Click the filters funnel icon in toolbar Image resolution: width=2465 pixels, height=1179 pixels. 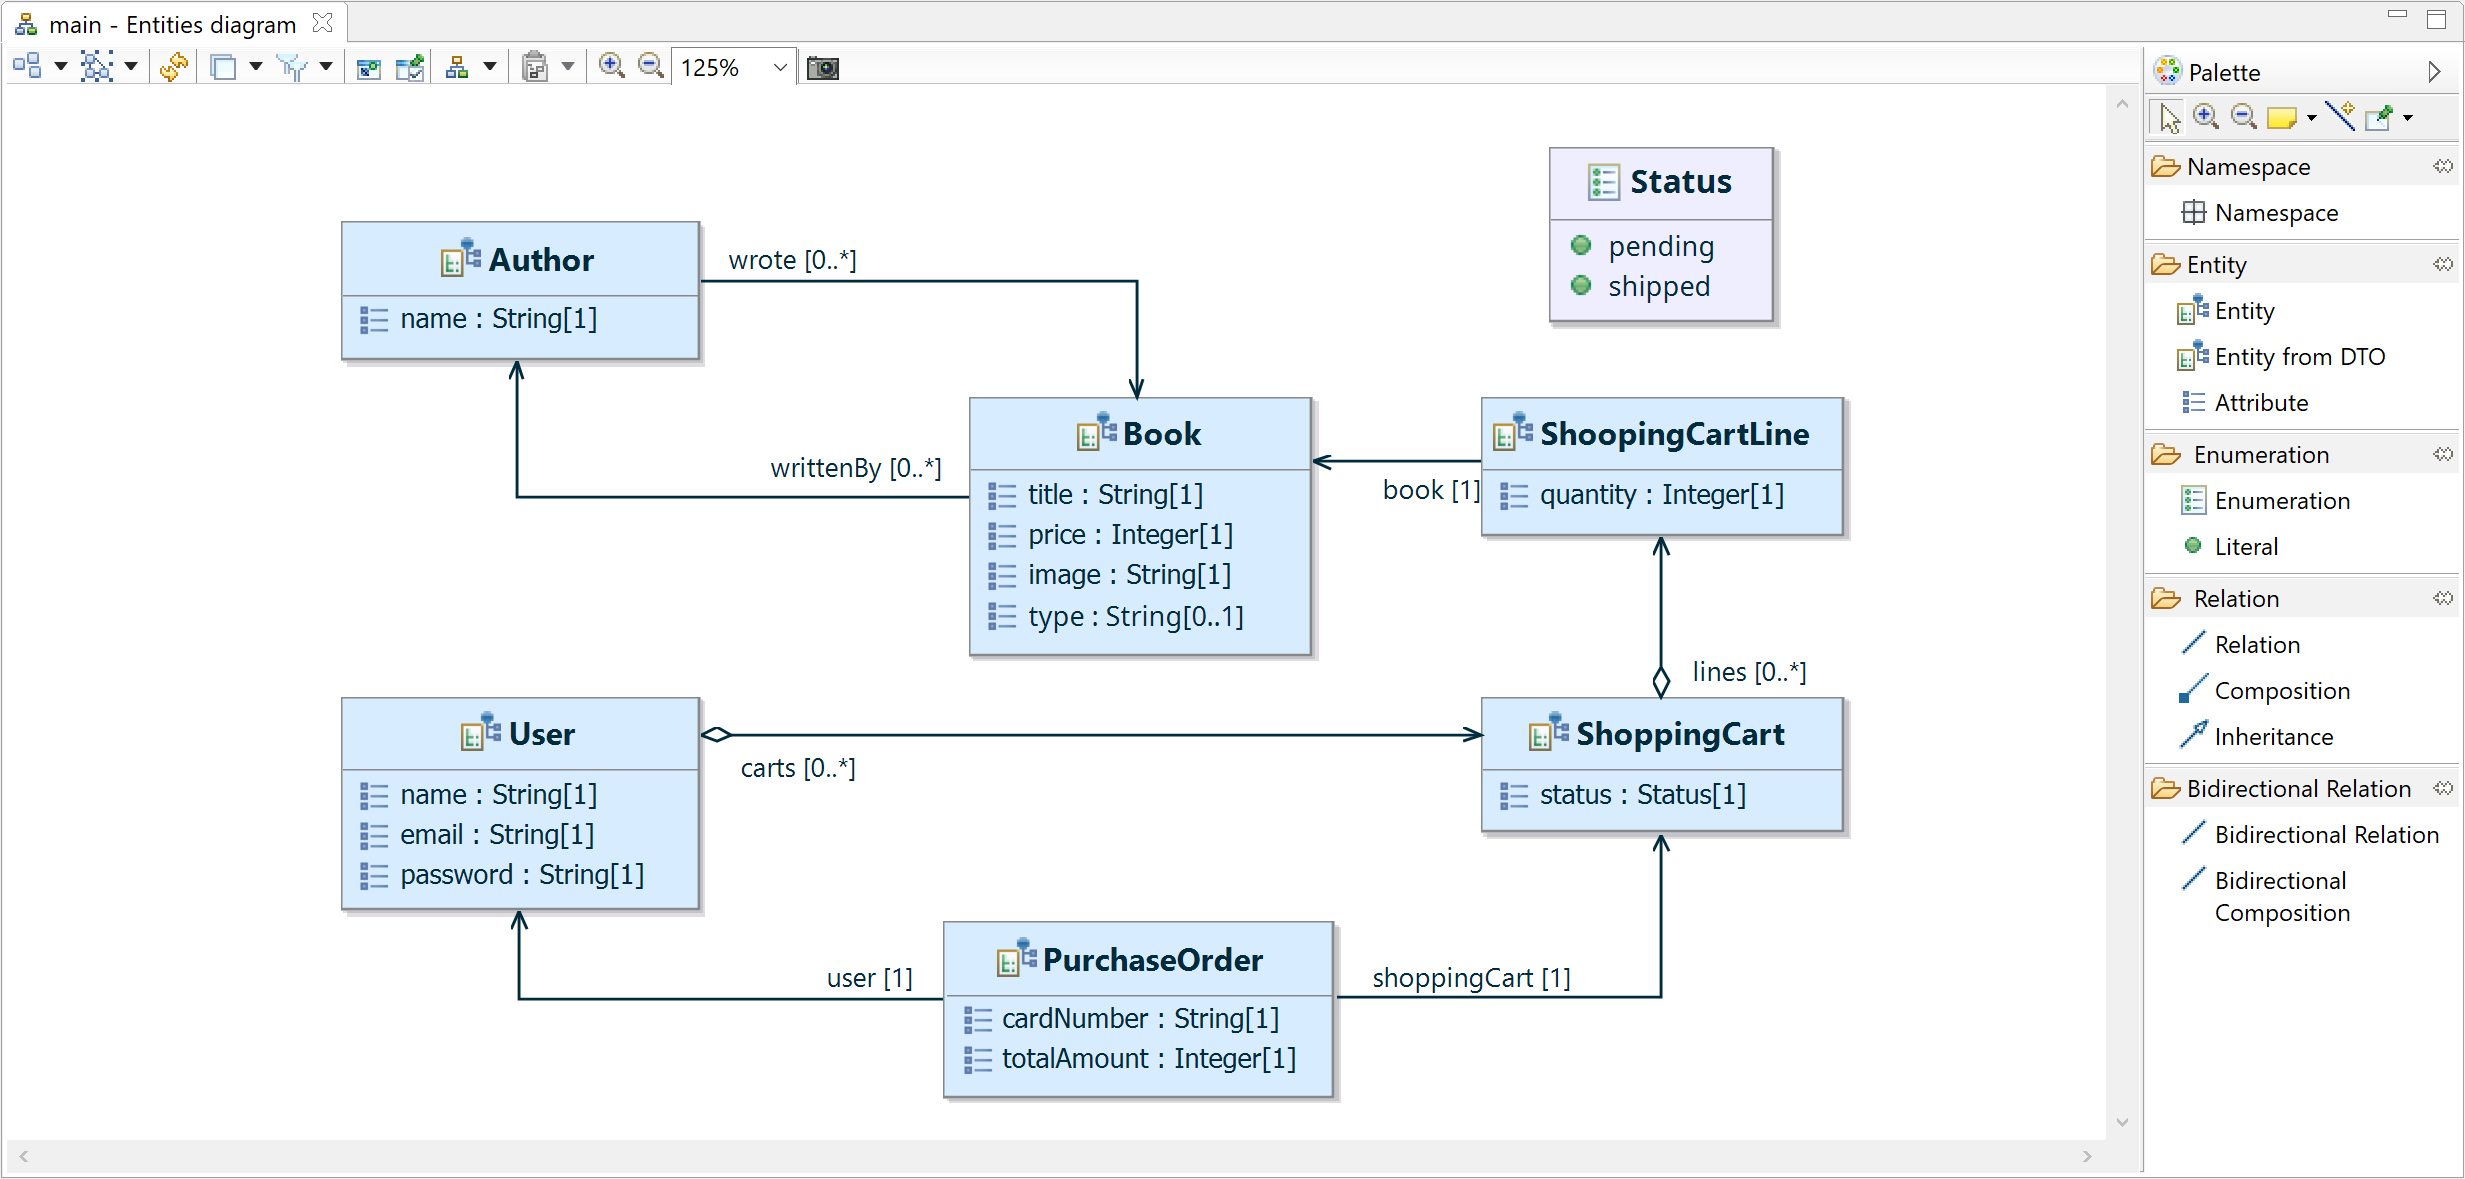tap(292, 67)
